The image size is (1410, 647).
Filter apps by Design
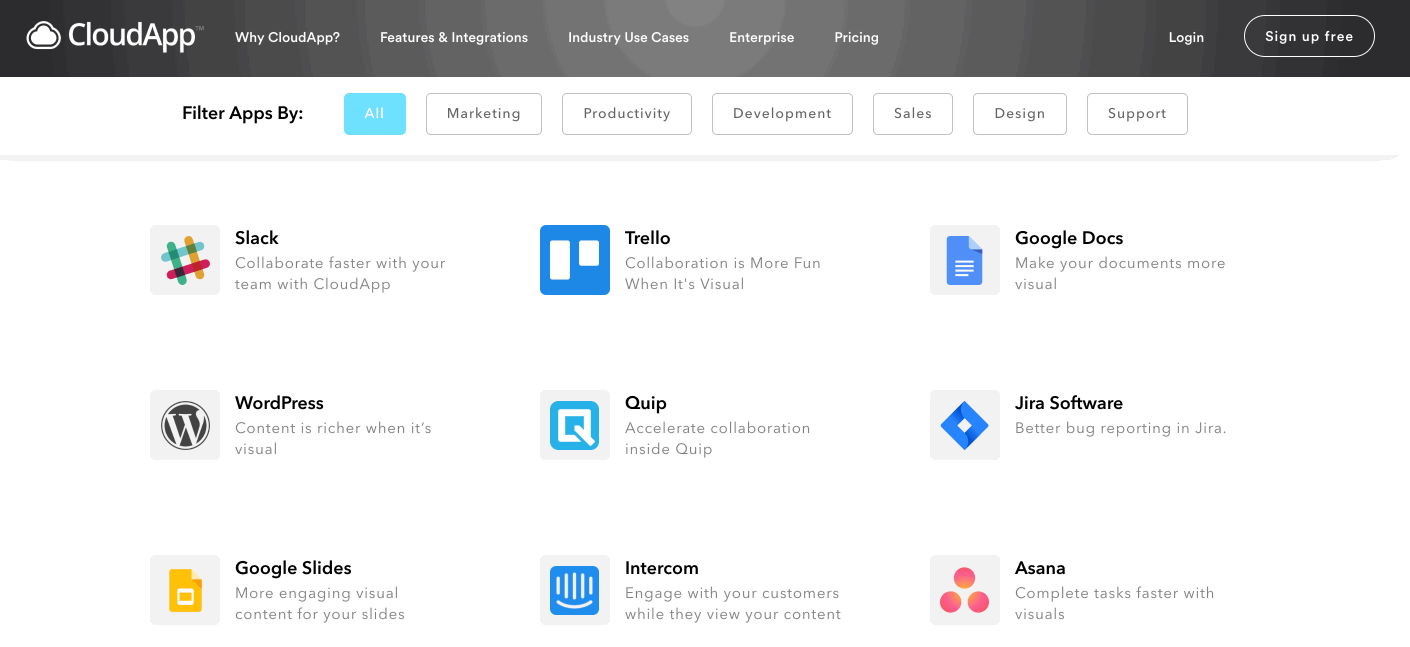click(x=1020, y=114)
